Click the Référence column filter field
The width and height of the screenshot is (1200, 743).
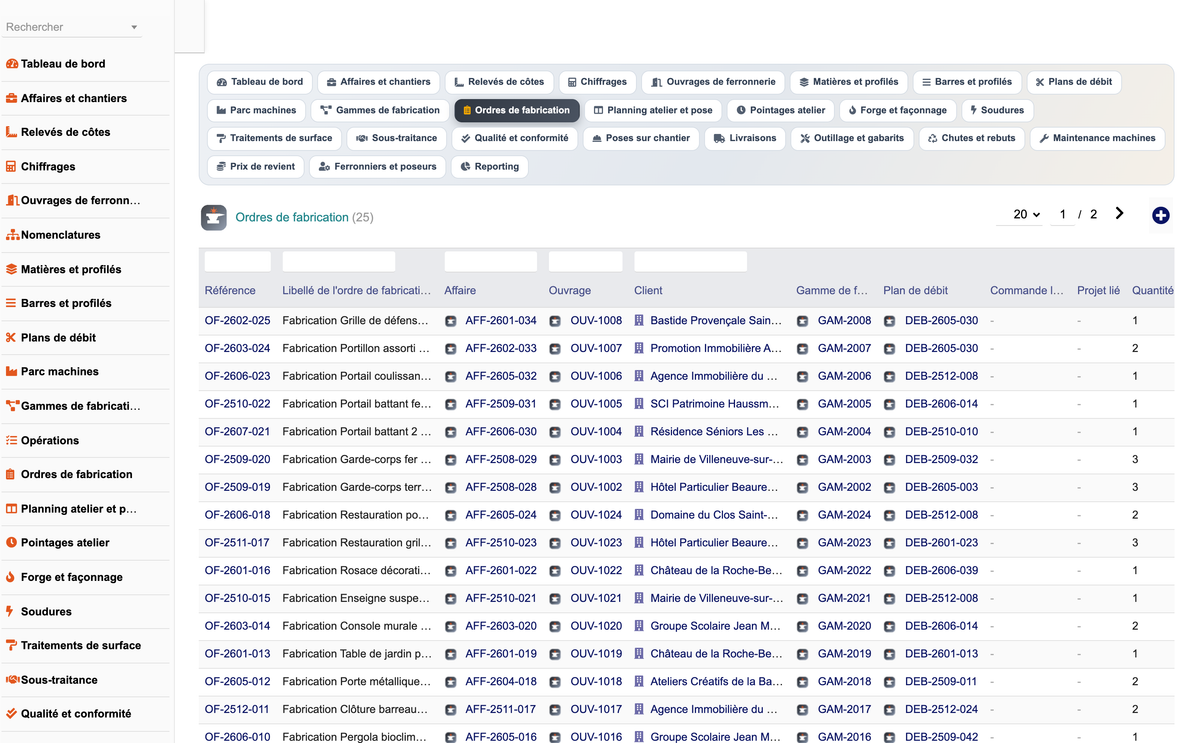pyautogui.click(x=238, y=262)
